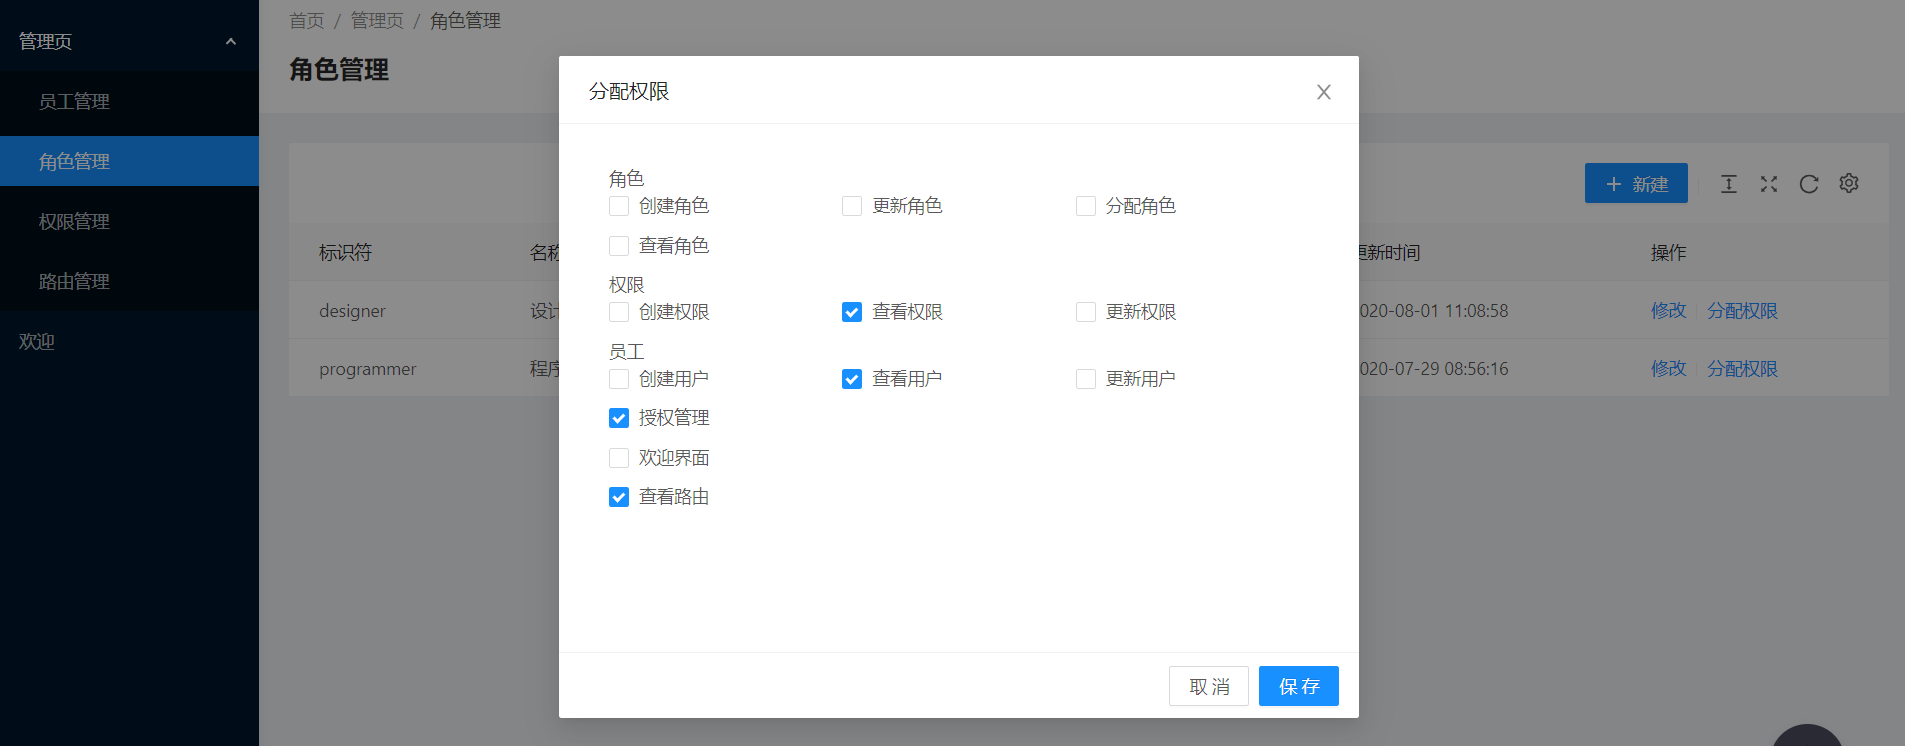Select 角色管理 in the sidebar
The image size is (1905, 746).
point(129,161)
